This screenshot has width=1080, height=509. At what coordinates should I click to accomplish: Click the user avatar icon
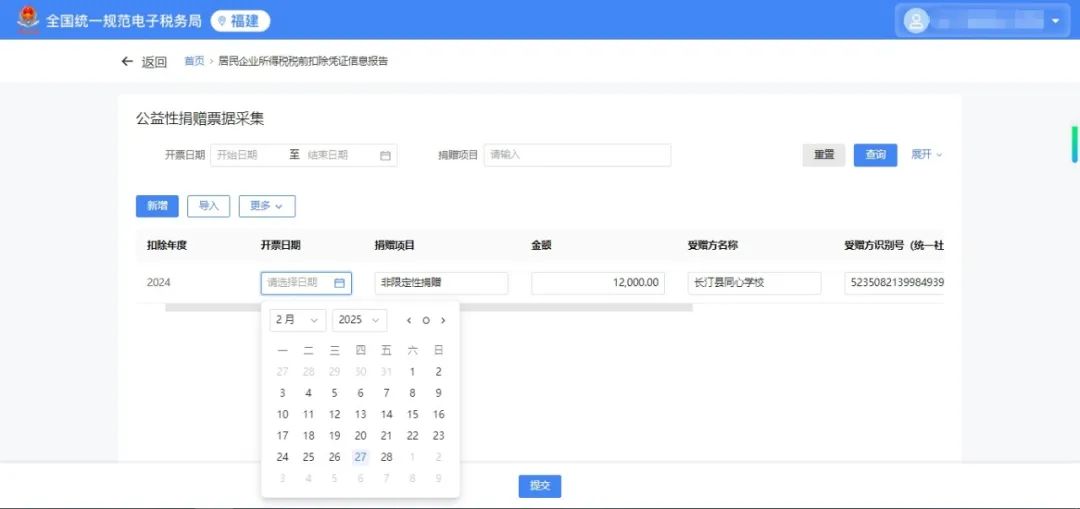916,21
